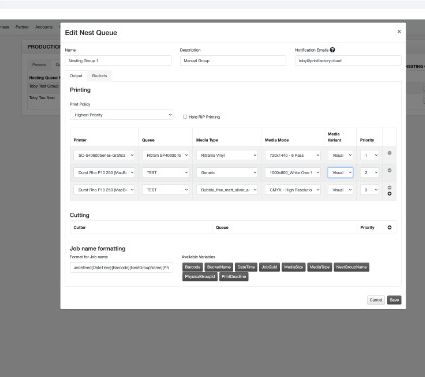Open the Print Policy dropdown
The height and width of the screenshot is (377, 425).
coord(122,115)
